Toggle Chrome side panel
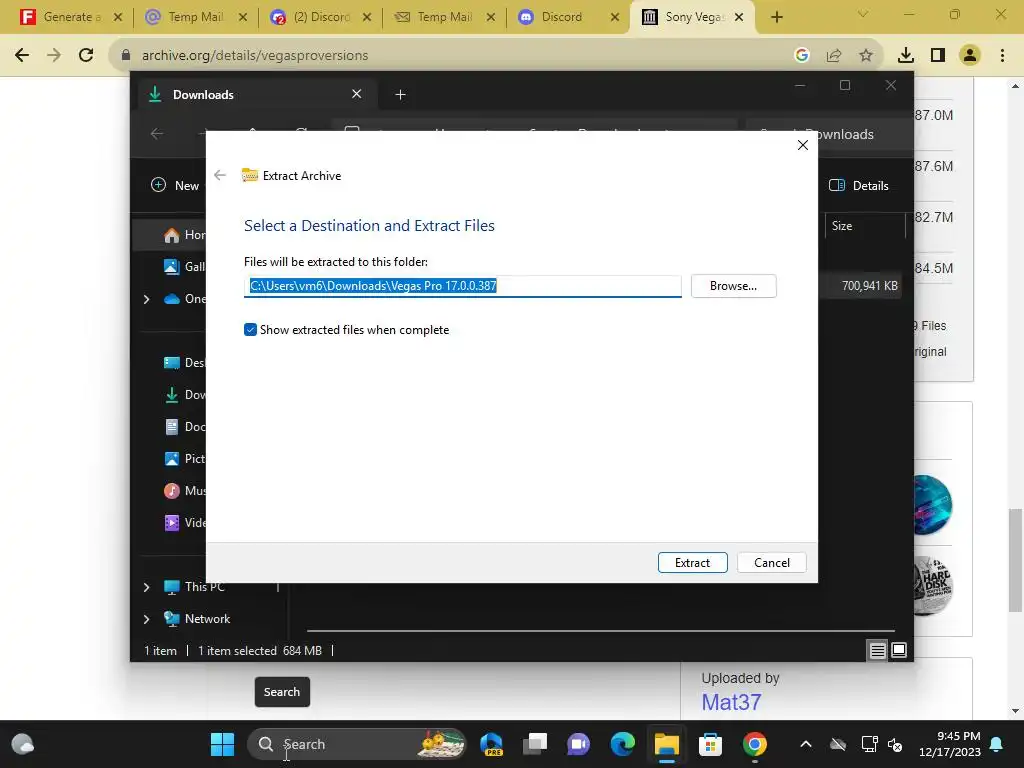 pos(938,56)
